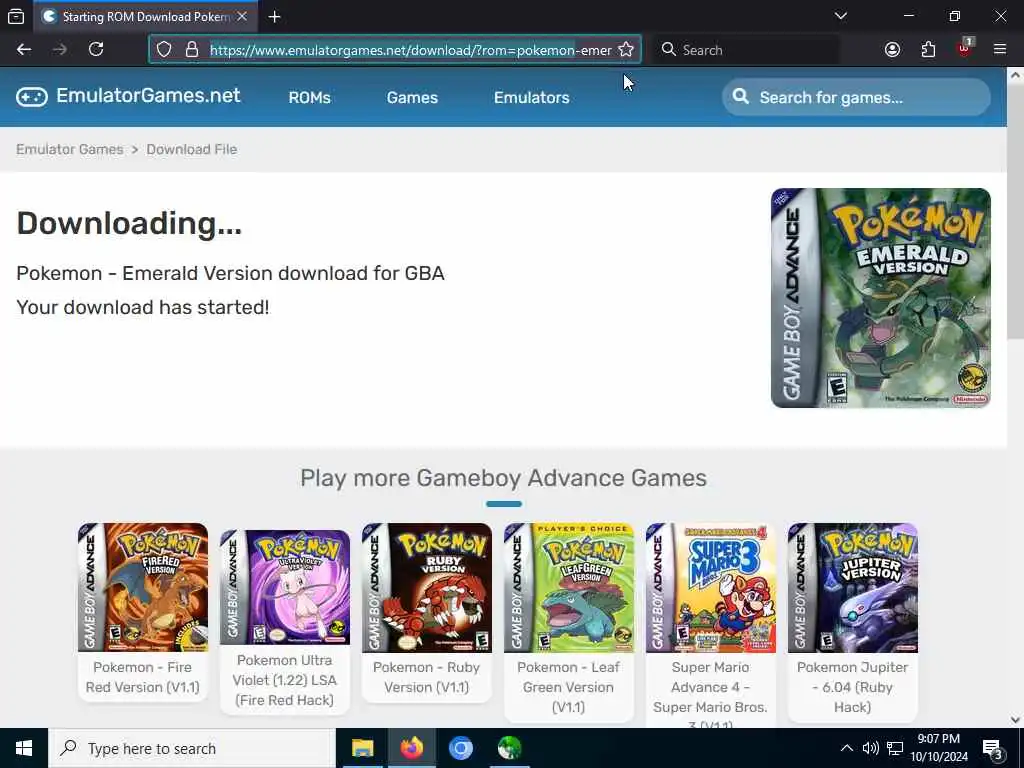The width and height of the screenshot is (1024, 768).
Task: Click the taskbar Type here to search box
Action: (x=191, y=748)
